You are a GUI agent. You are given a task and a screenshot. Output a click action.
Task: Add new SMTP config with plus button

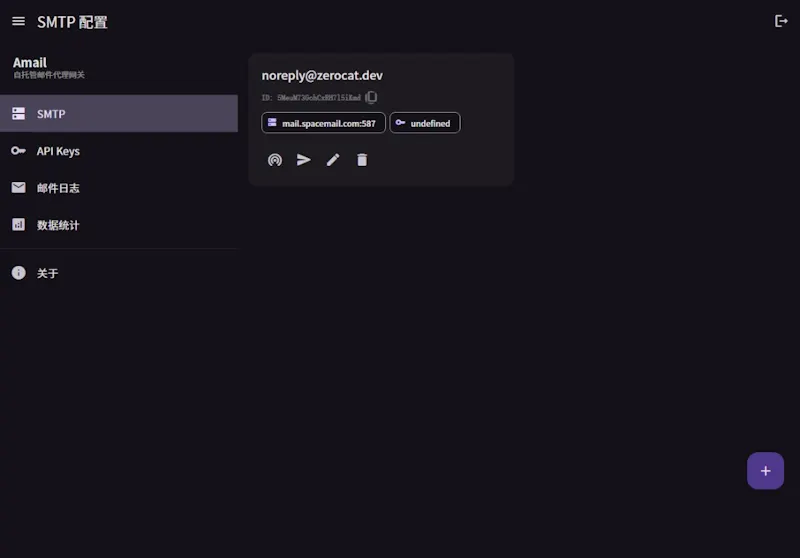point(765,471)
